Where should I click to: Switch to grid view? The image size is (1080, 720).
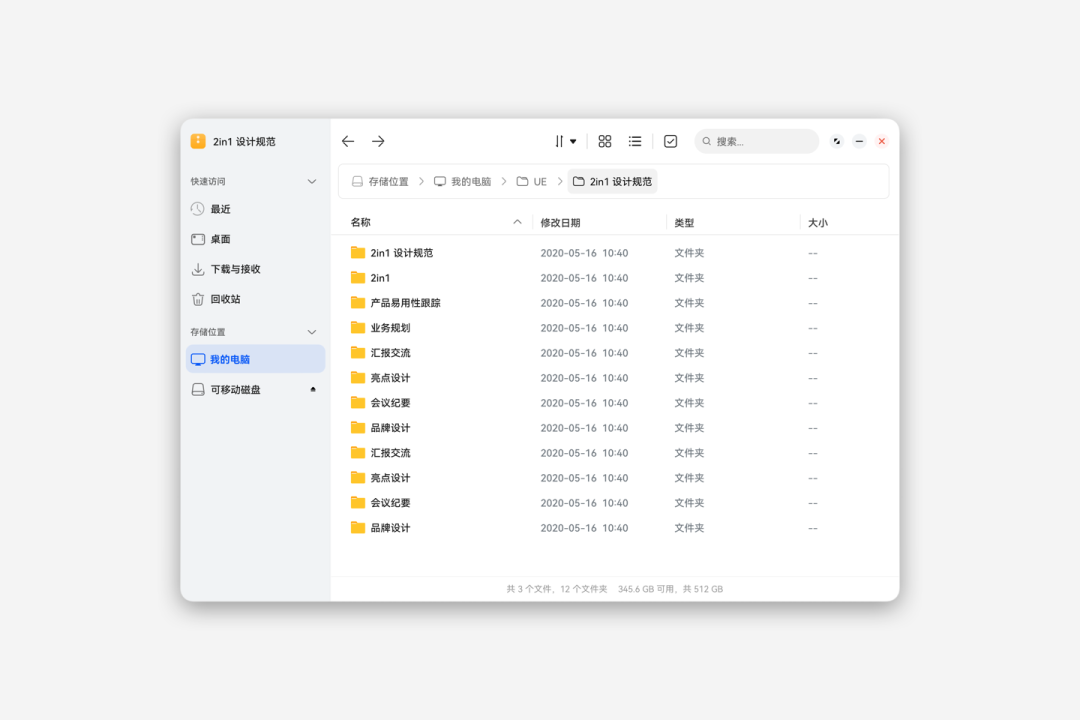(x=604, y=141)
